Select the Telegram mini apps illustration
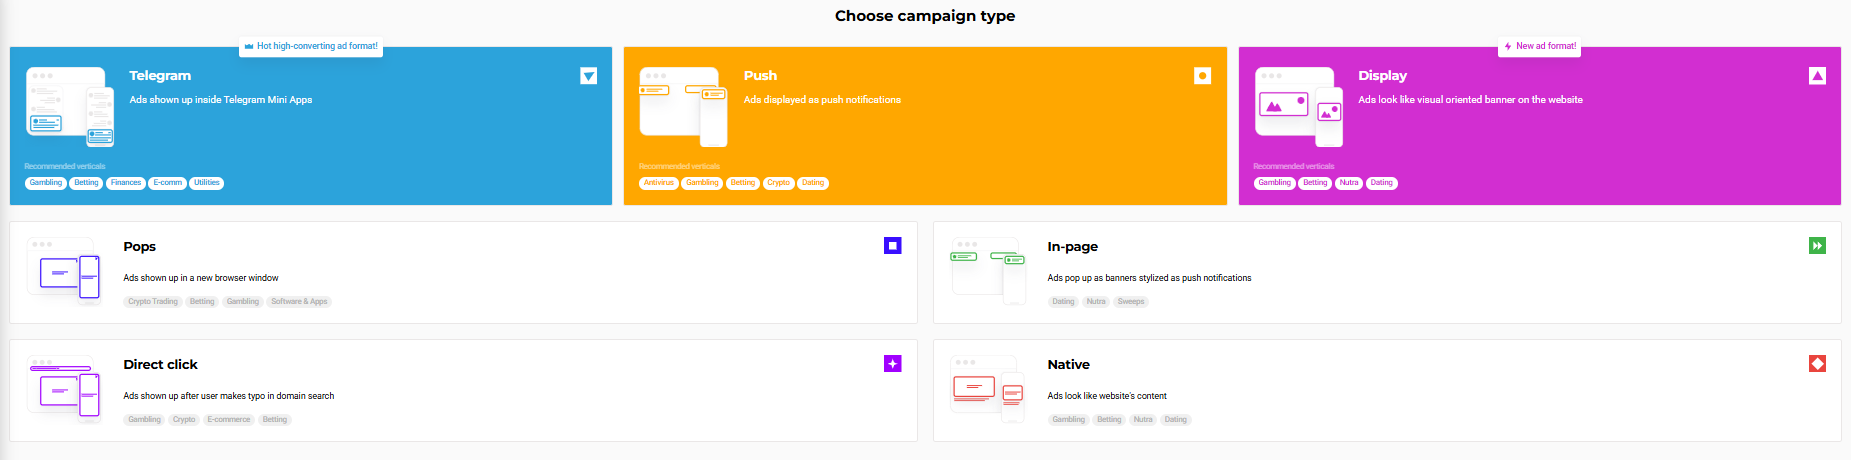 tap(70, 107)
